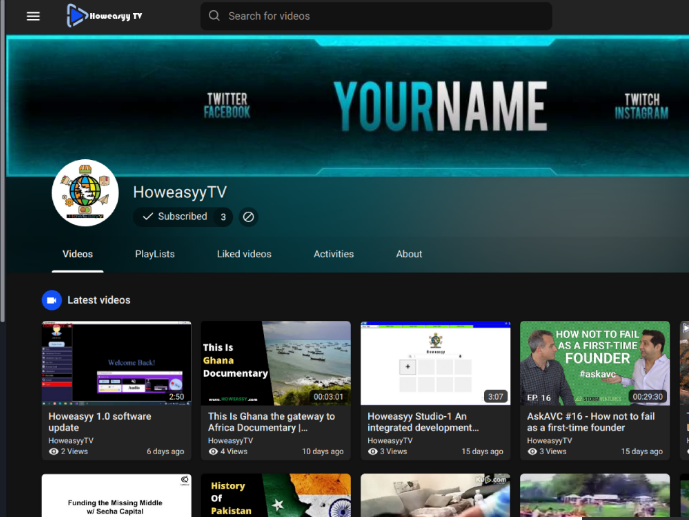Click the YOURNAME channel banner
Screen dimensions: 690x520
(348, 106)
